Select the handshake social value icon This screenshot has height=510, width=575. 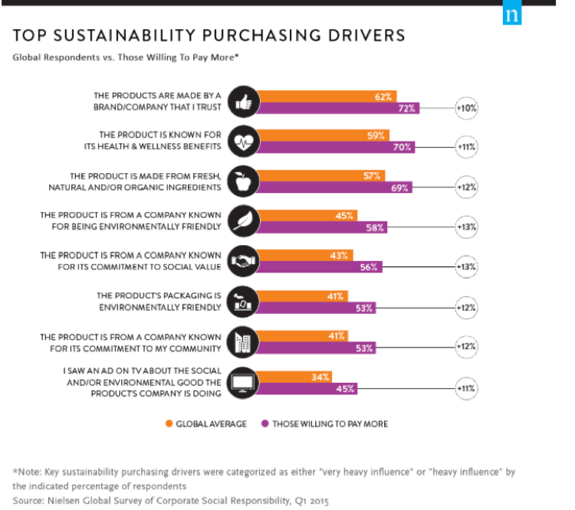click(243, 261)
